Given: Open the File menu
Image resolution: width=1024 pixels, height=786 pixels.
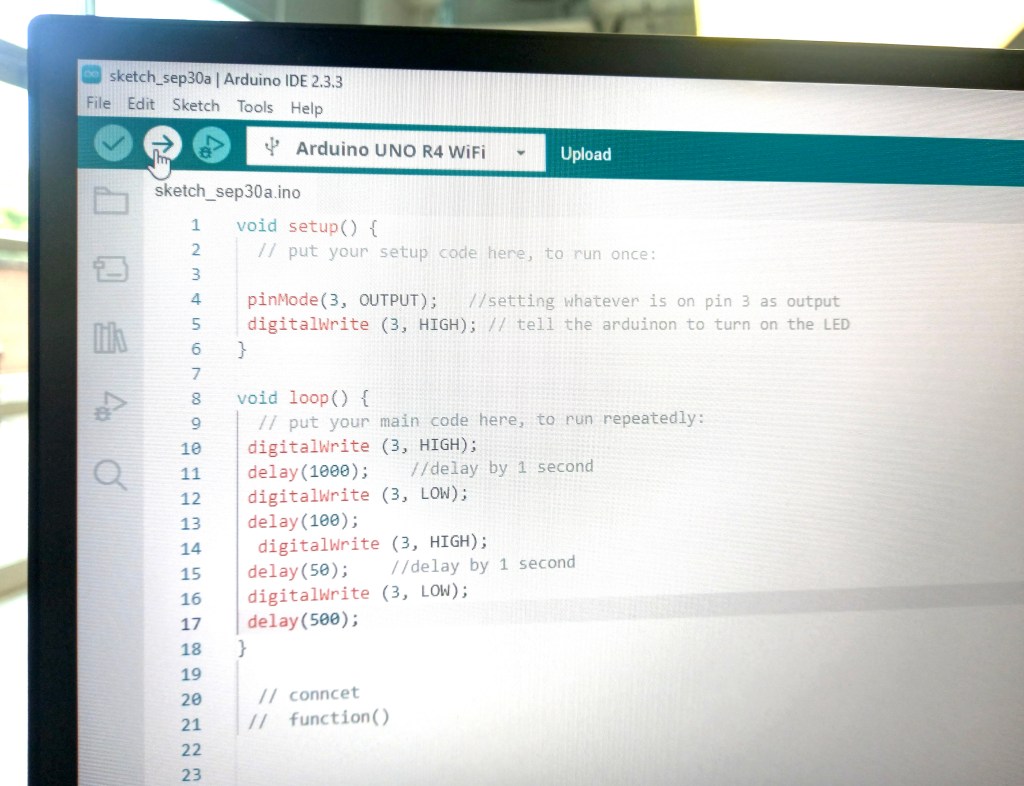Looking at the screenshot, I should pos(98,103).
